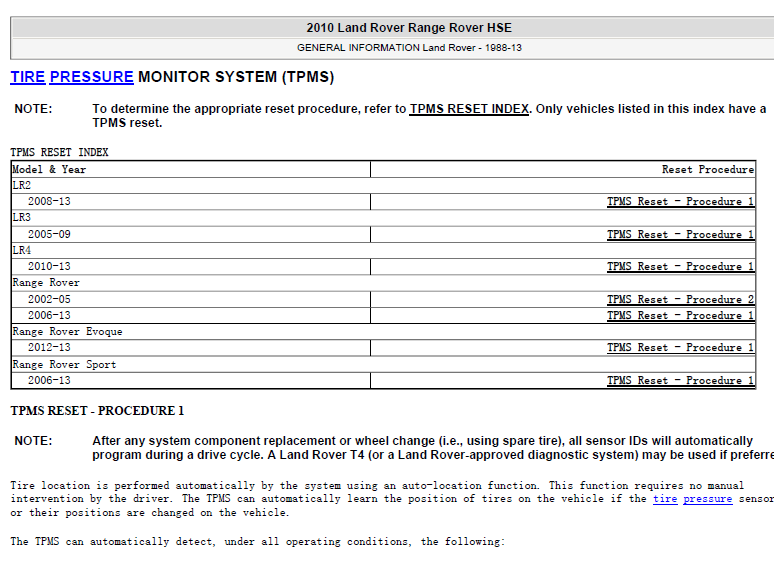
Task: Click the 'MONITOR SYSTEM (TPMS)' heading text
Action: pyautogui.click(x=236, y=77)
